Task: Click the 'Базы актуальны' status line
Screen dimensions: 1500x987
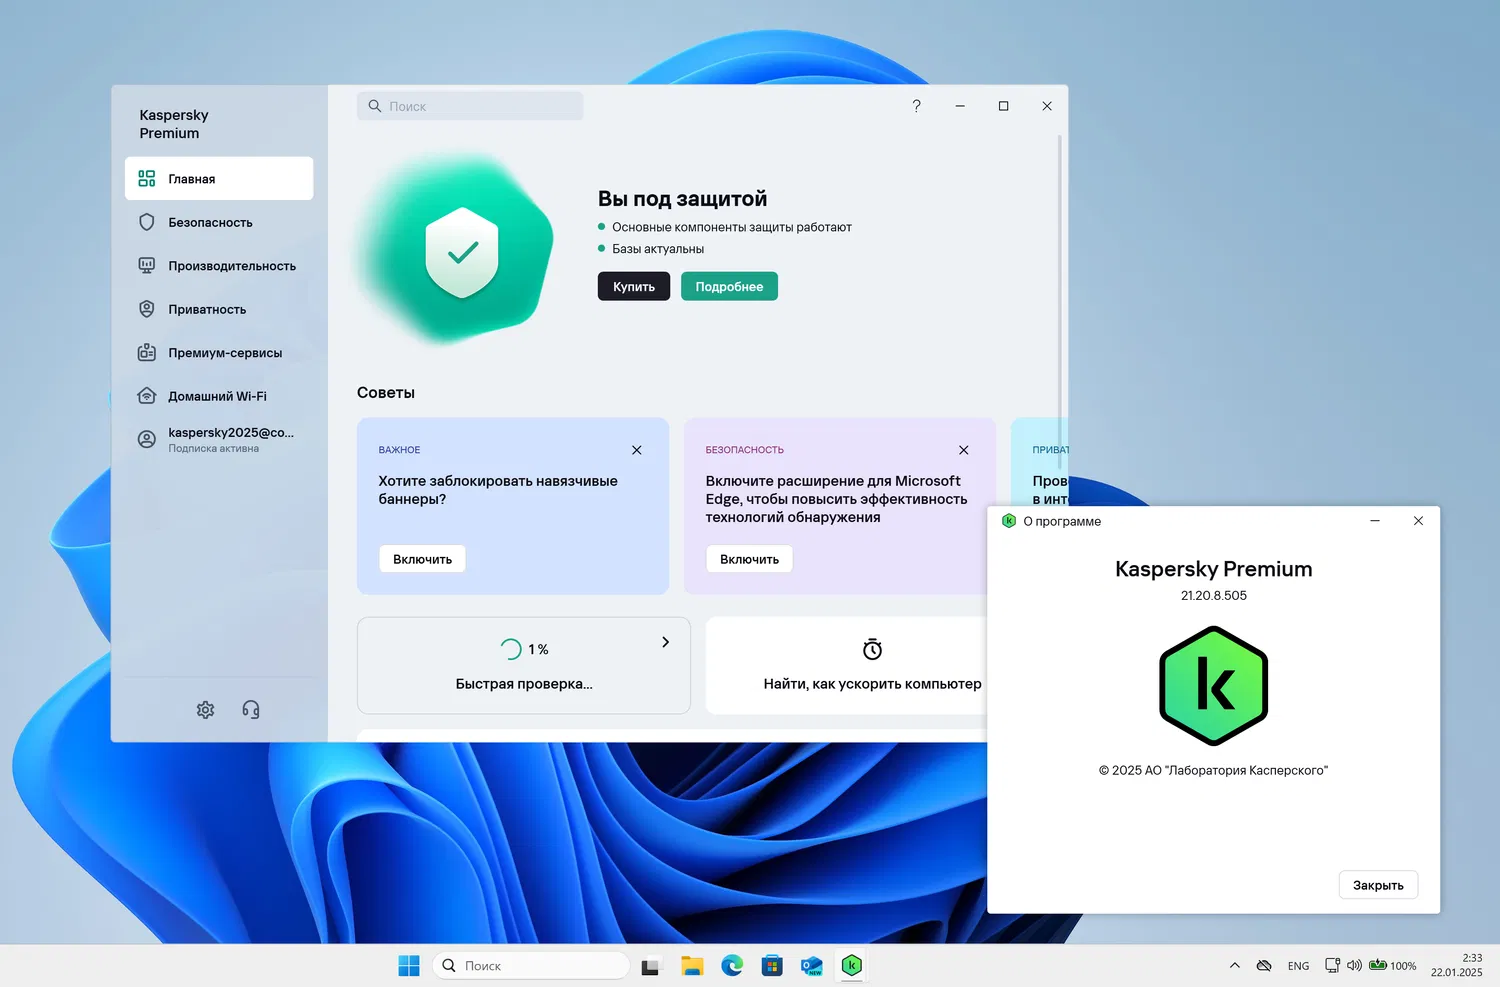Action: coord(658,249)
